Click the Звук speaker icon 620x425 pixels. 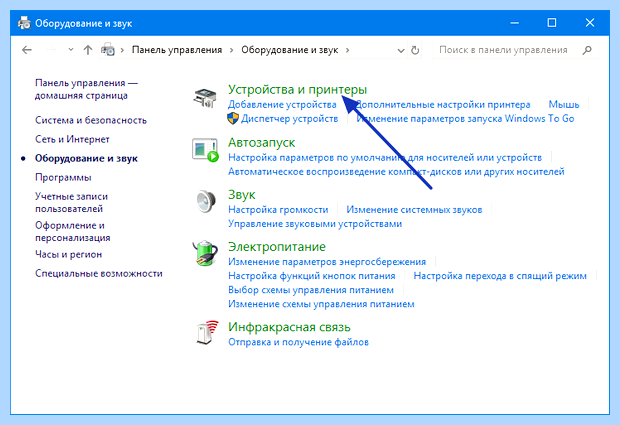[x=206, y=201]
